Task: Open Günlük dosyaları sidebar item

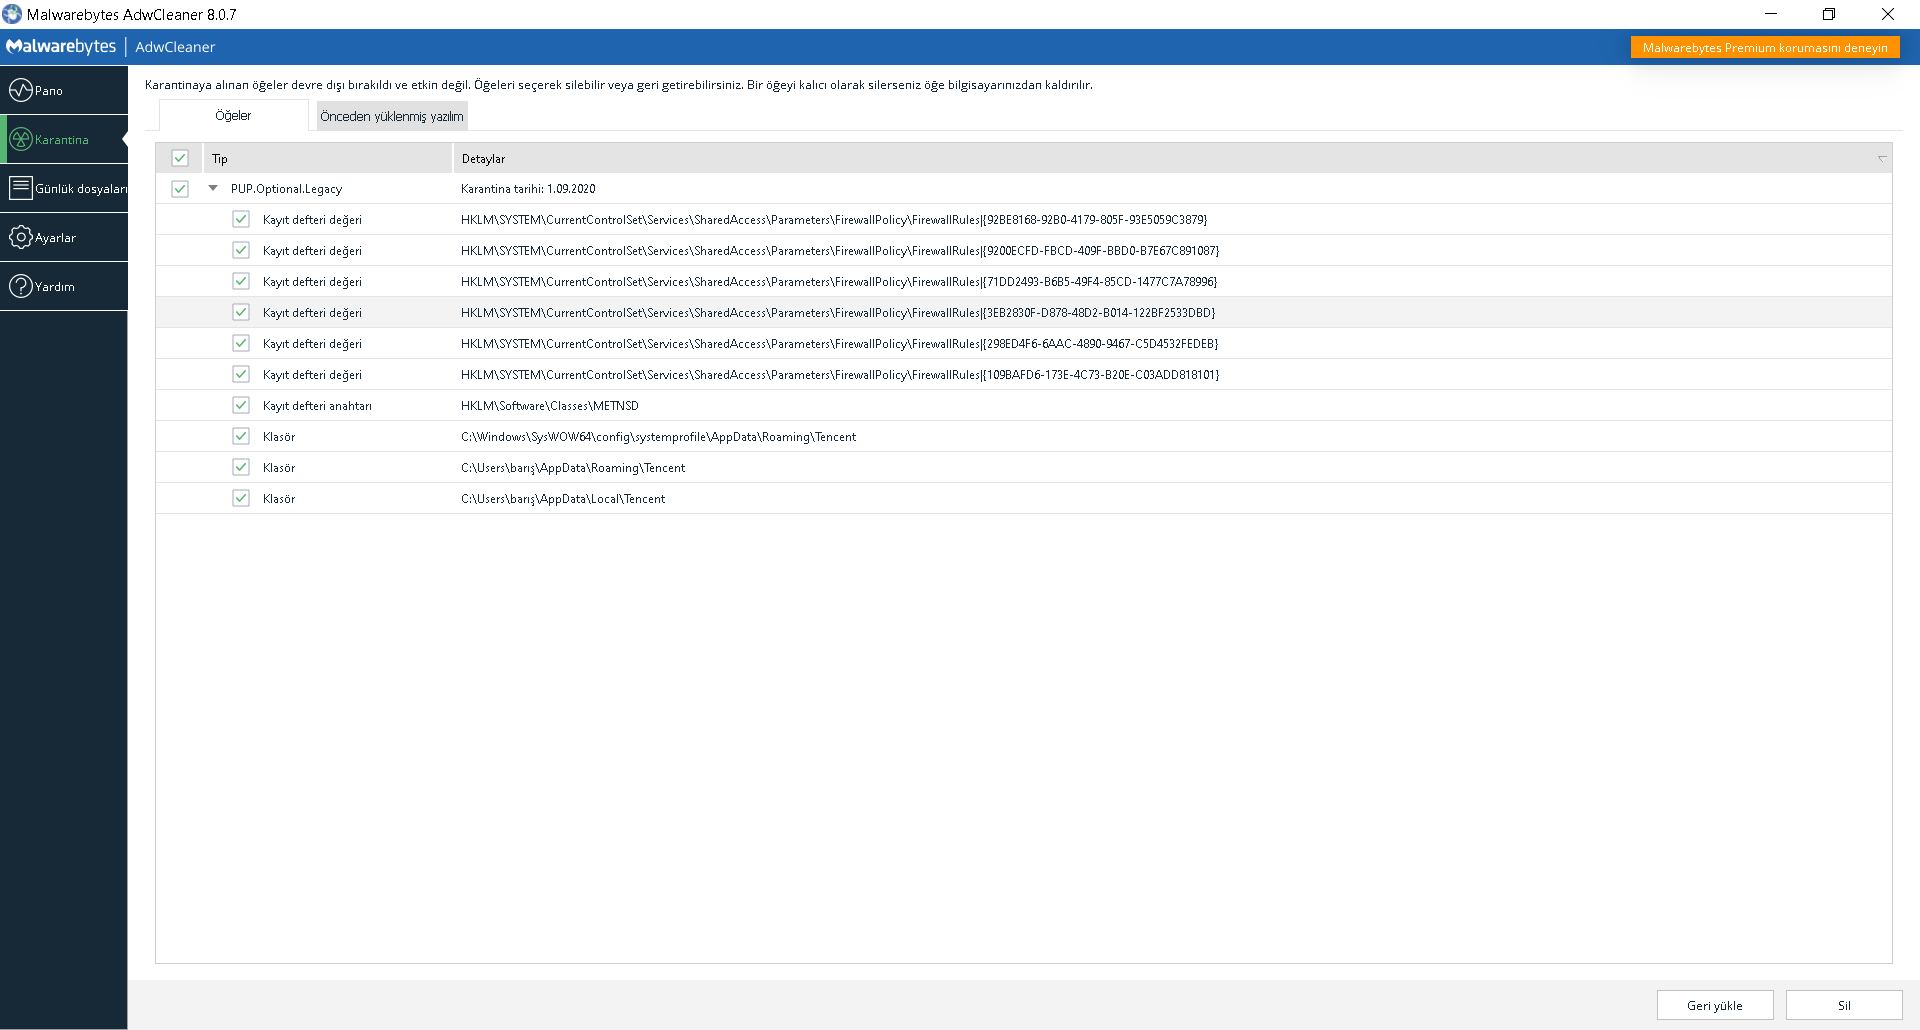Action: [x=64, y=188]
